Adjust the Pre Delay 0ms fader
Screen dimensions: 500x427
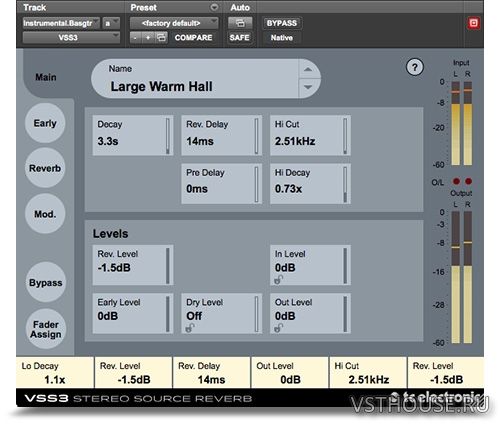[256, 184]
